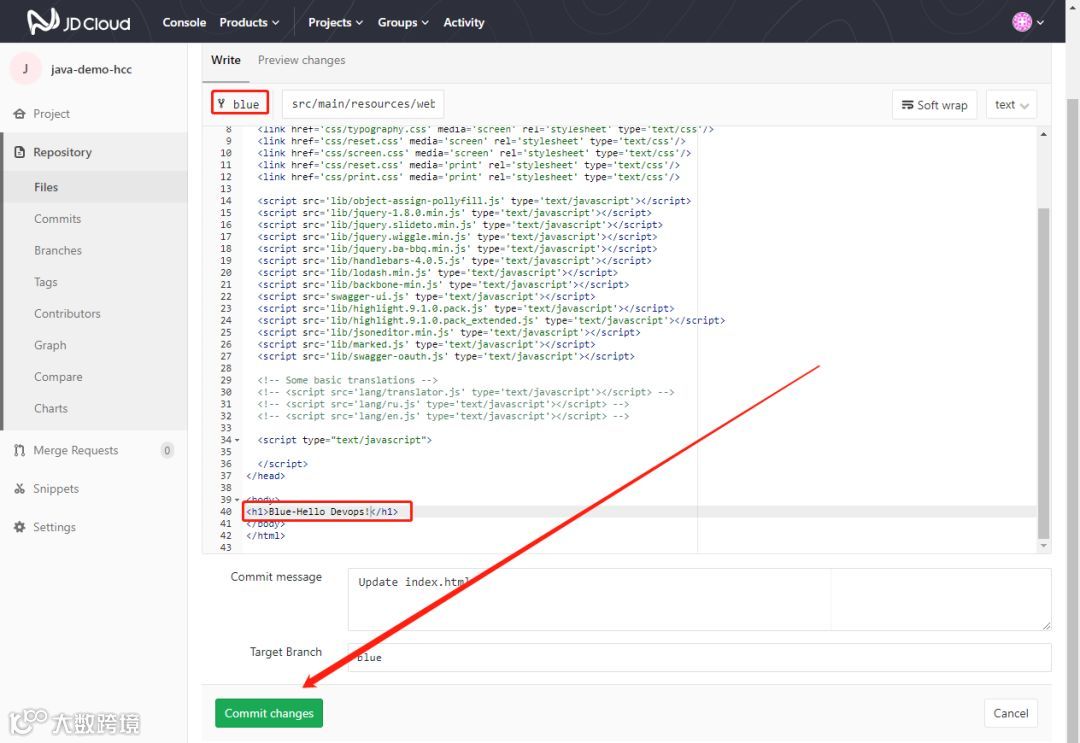Click the closing html tag on line 42
Viewport: 1080px width, 743px height.
pyautogui.click(x=265, y=536)
